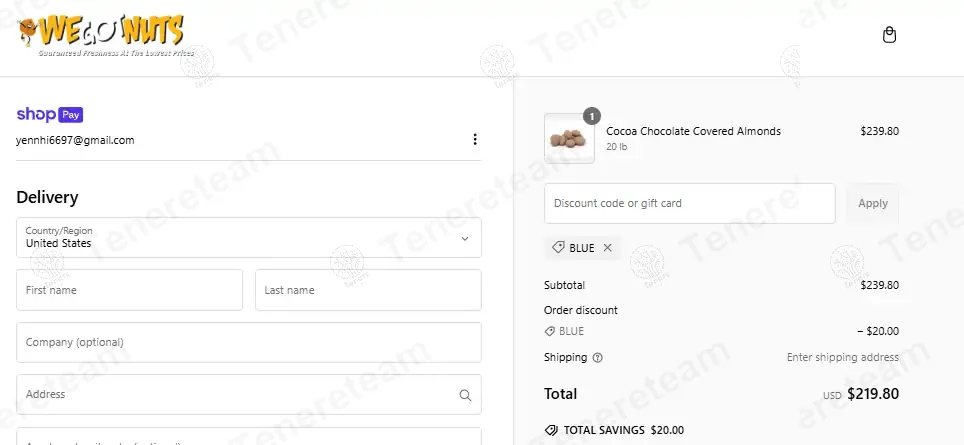Click the WeGoNuts store logo

point(104,35)
